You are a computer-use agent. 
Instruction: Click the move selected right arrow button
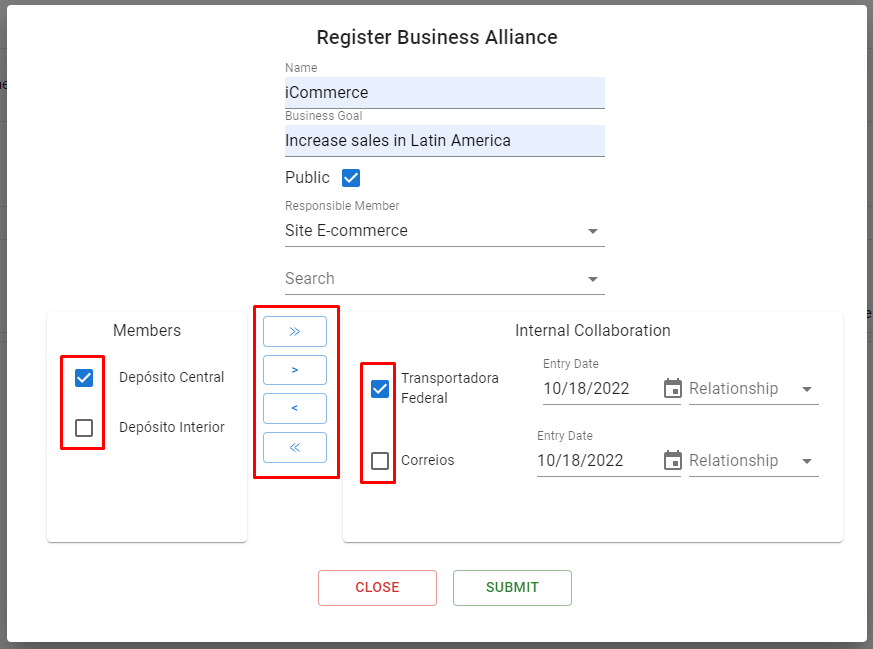pyautogui.click(x=295, y=370)
